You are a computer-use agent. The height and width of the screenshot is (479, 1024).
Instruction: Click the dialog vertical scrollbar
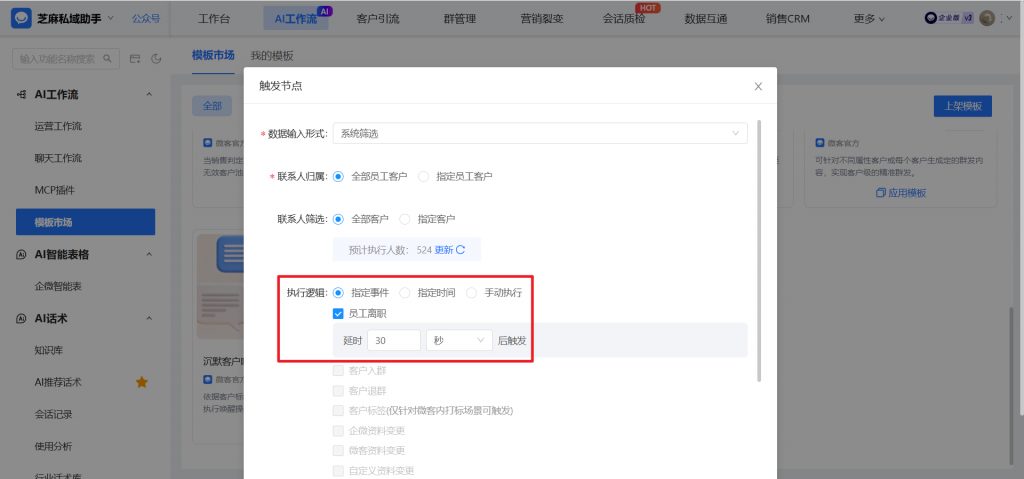click(758, 250)
